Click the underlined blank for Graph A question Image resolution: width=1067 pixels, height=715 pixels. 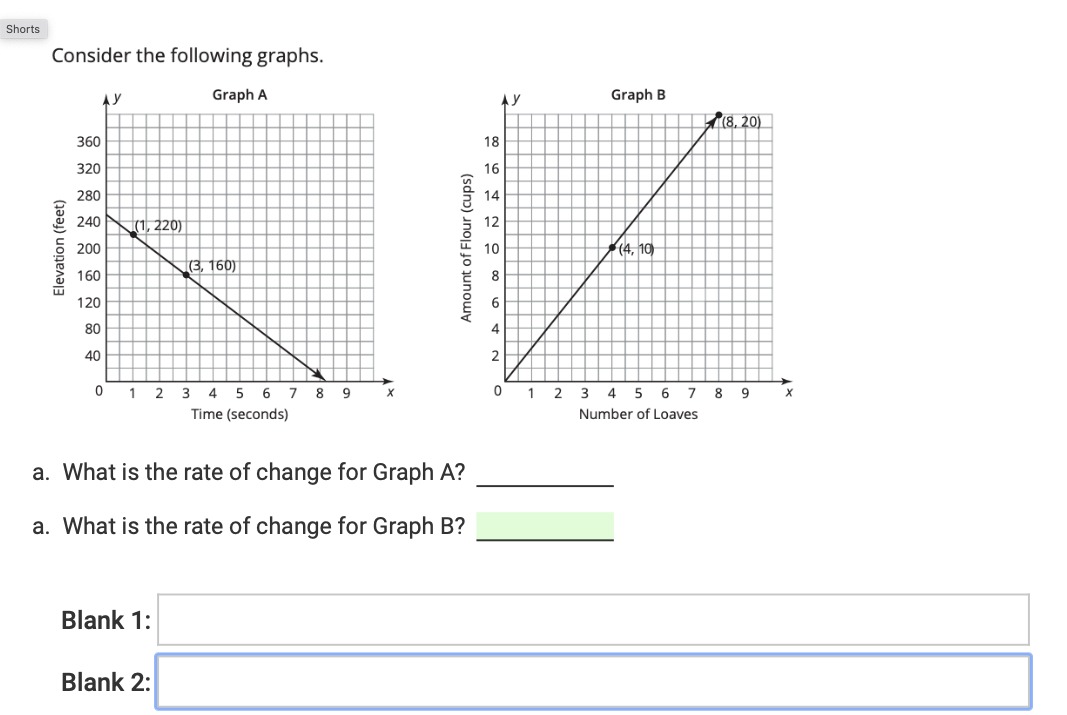(544, 474)
